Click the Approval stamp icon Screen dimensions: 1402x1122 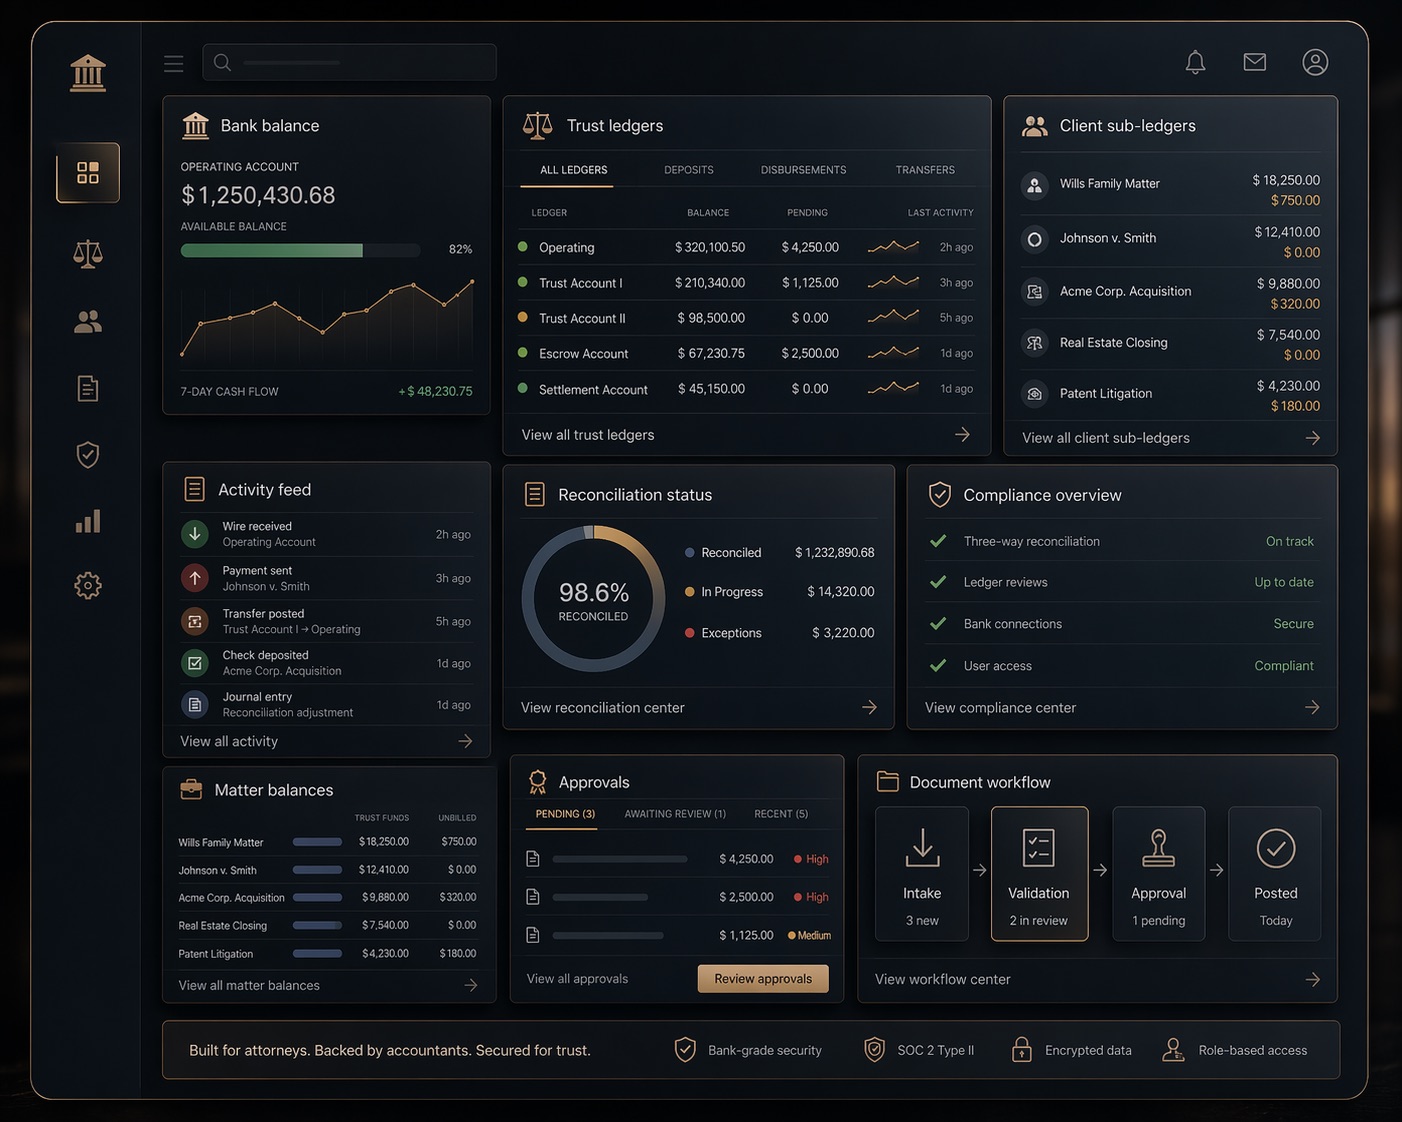pyautogui.click(x=1158, y=848)
